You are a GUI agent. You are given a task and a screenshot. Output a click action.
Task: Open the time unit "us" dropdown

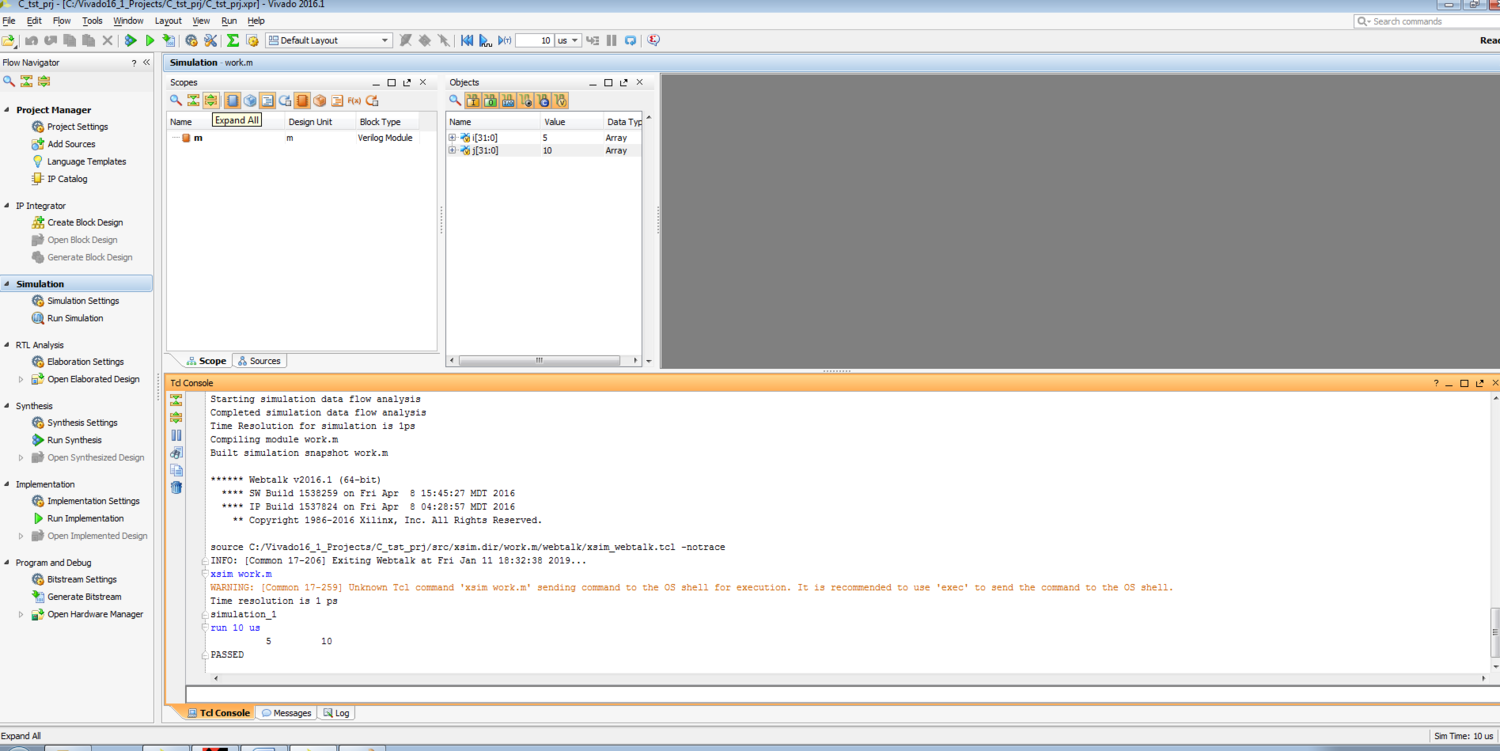tap(568, 41)
